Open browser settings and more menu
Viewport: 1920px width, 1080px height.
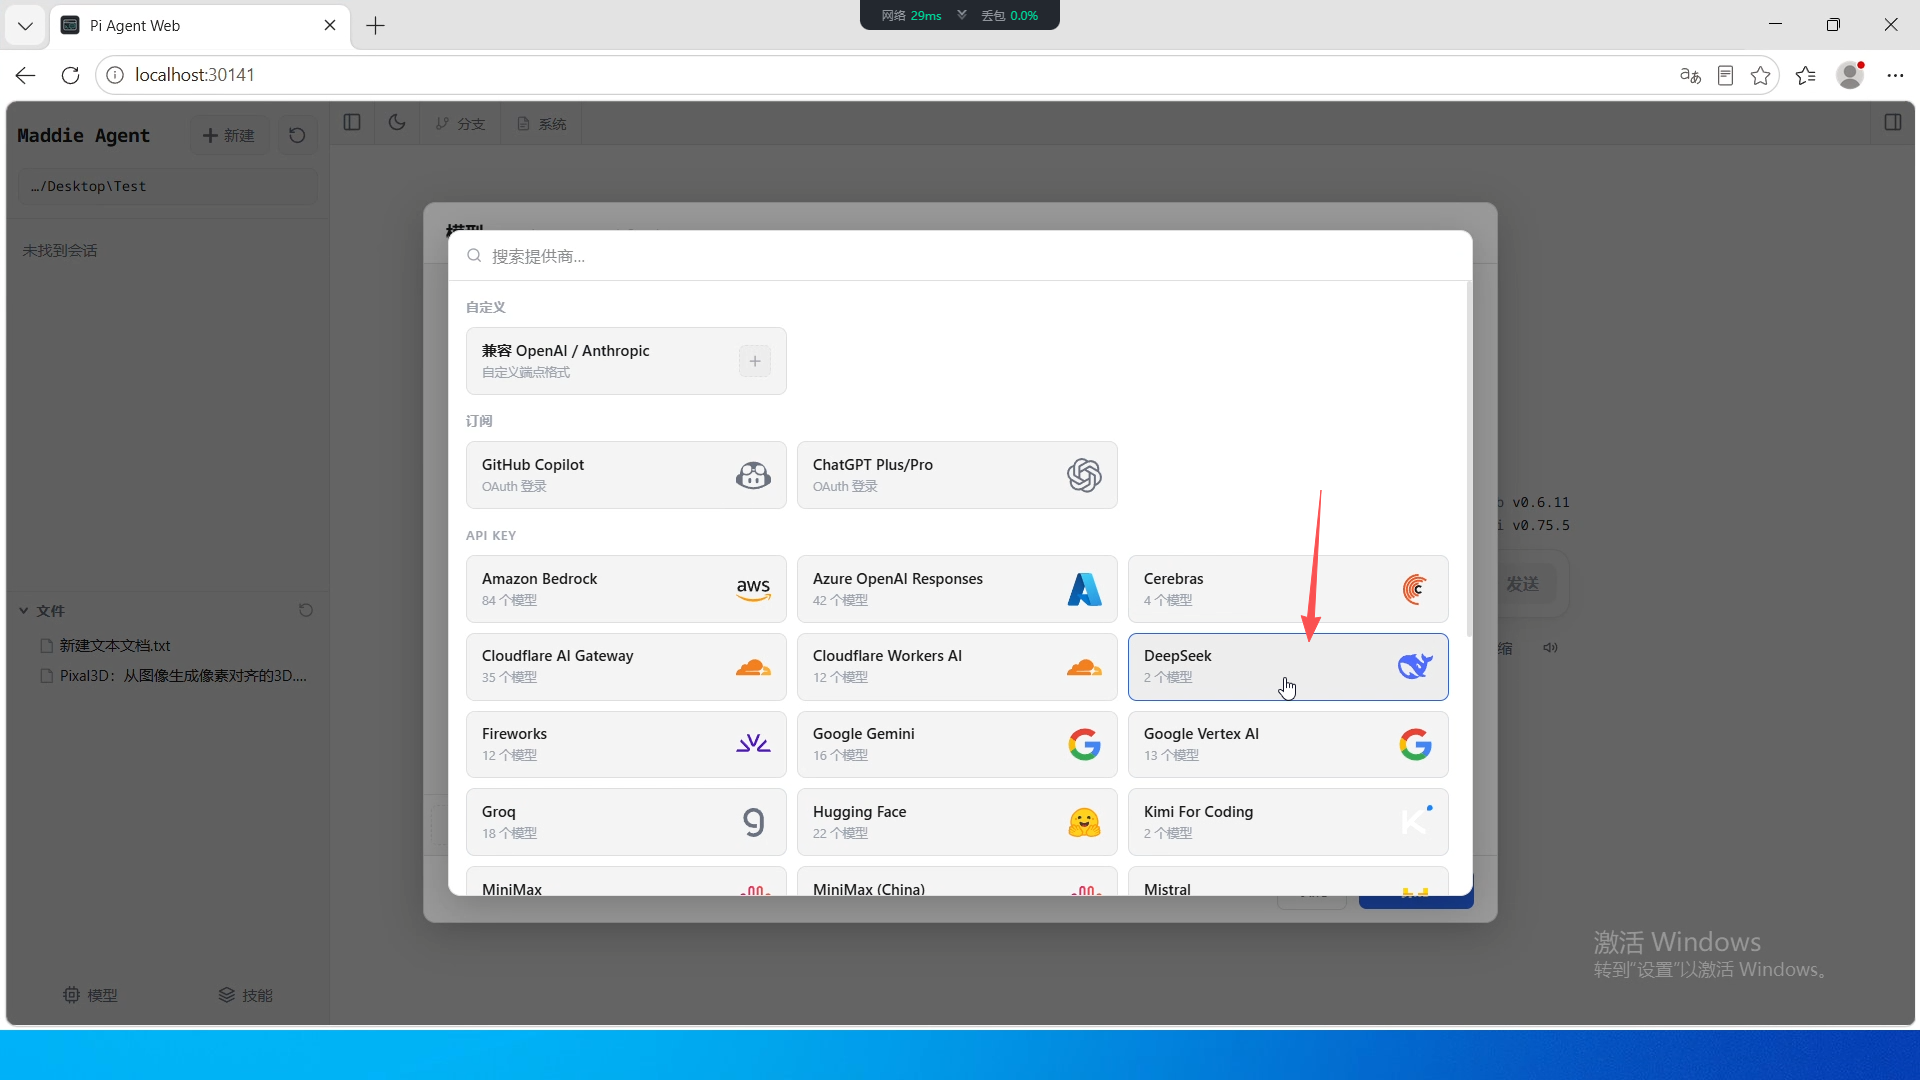[1895, 75]
